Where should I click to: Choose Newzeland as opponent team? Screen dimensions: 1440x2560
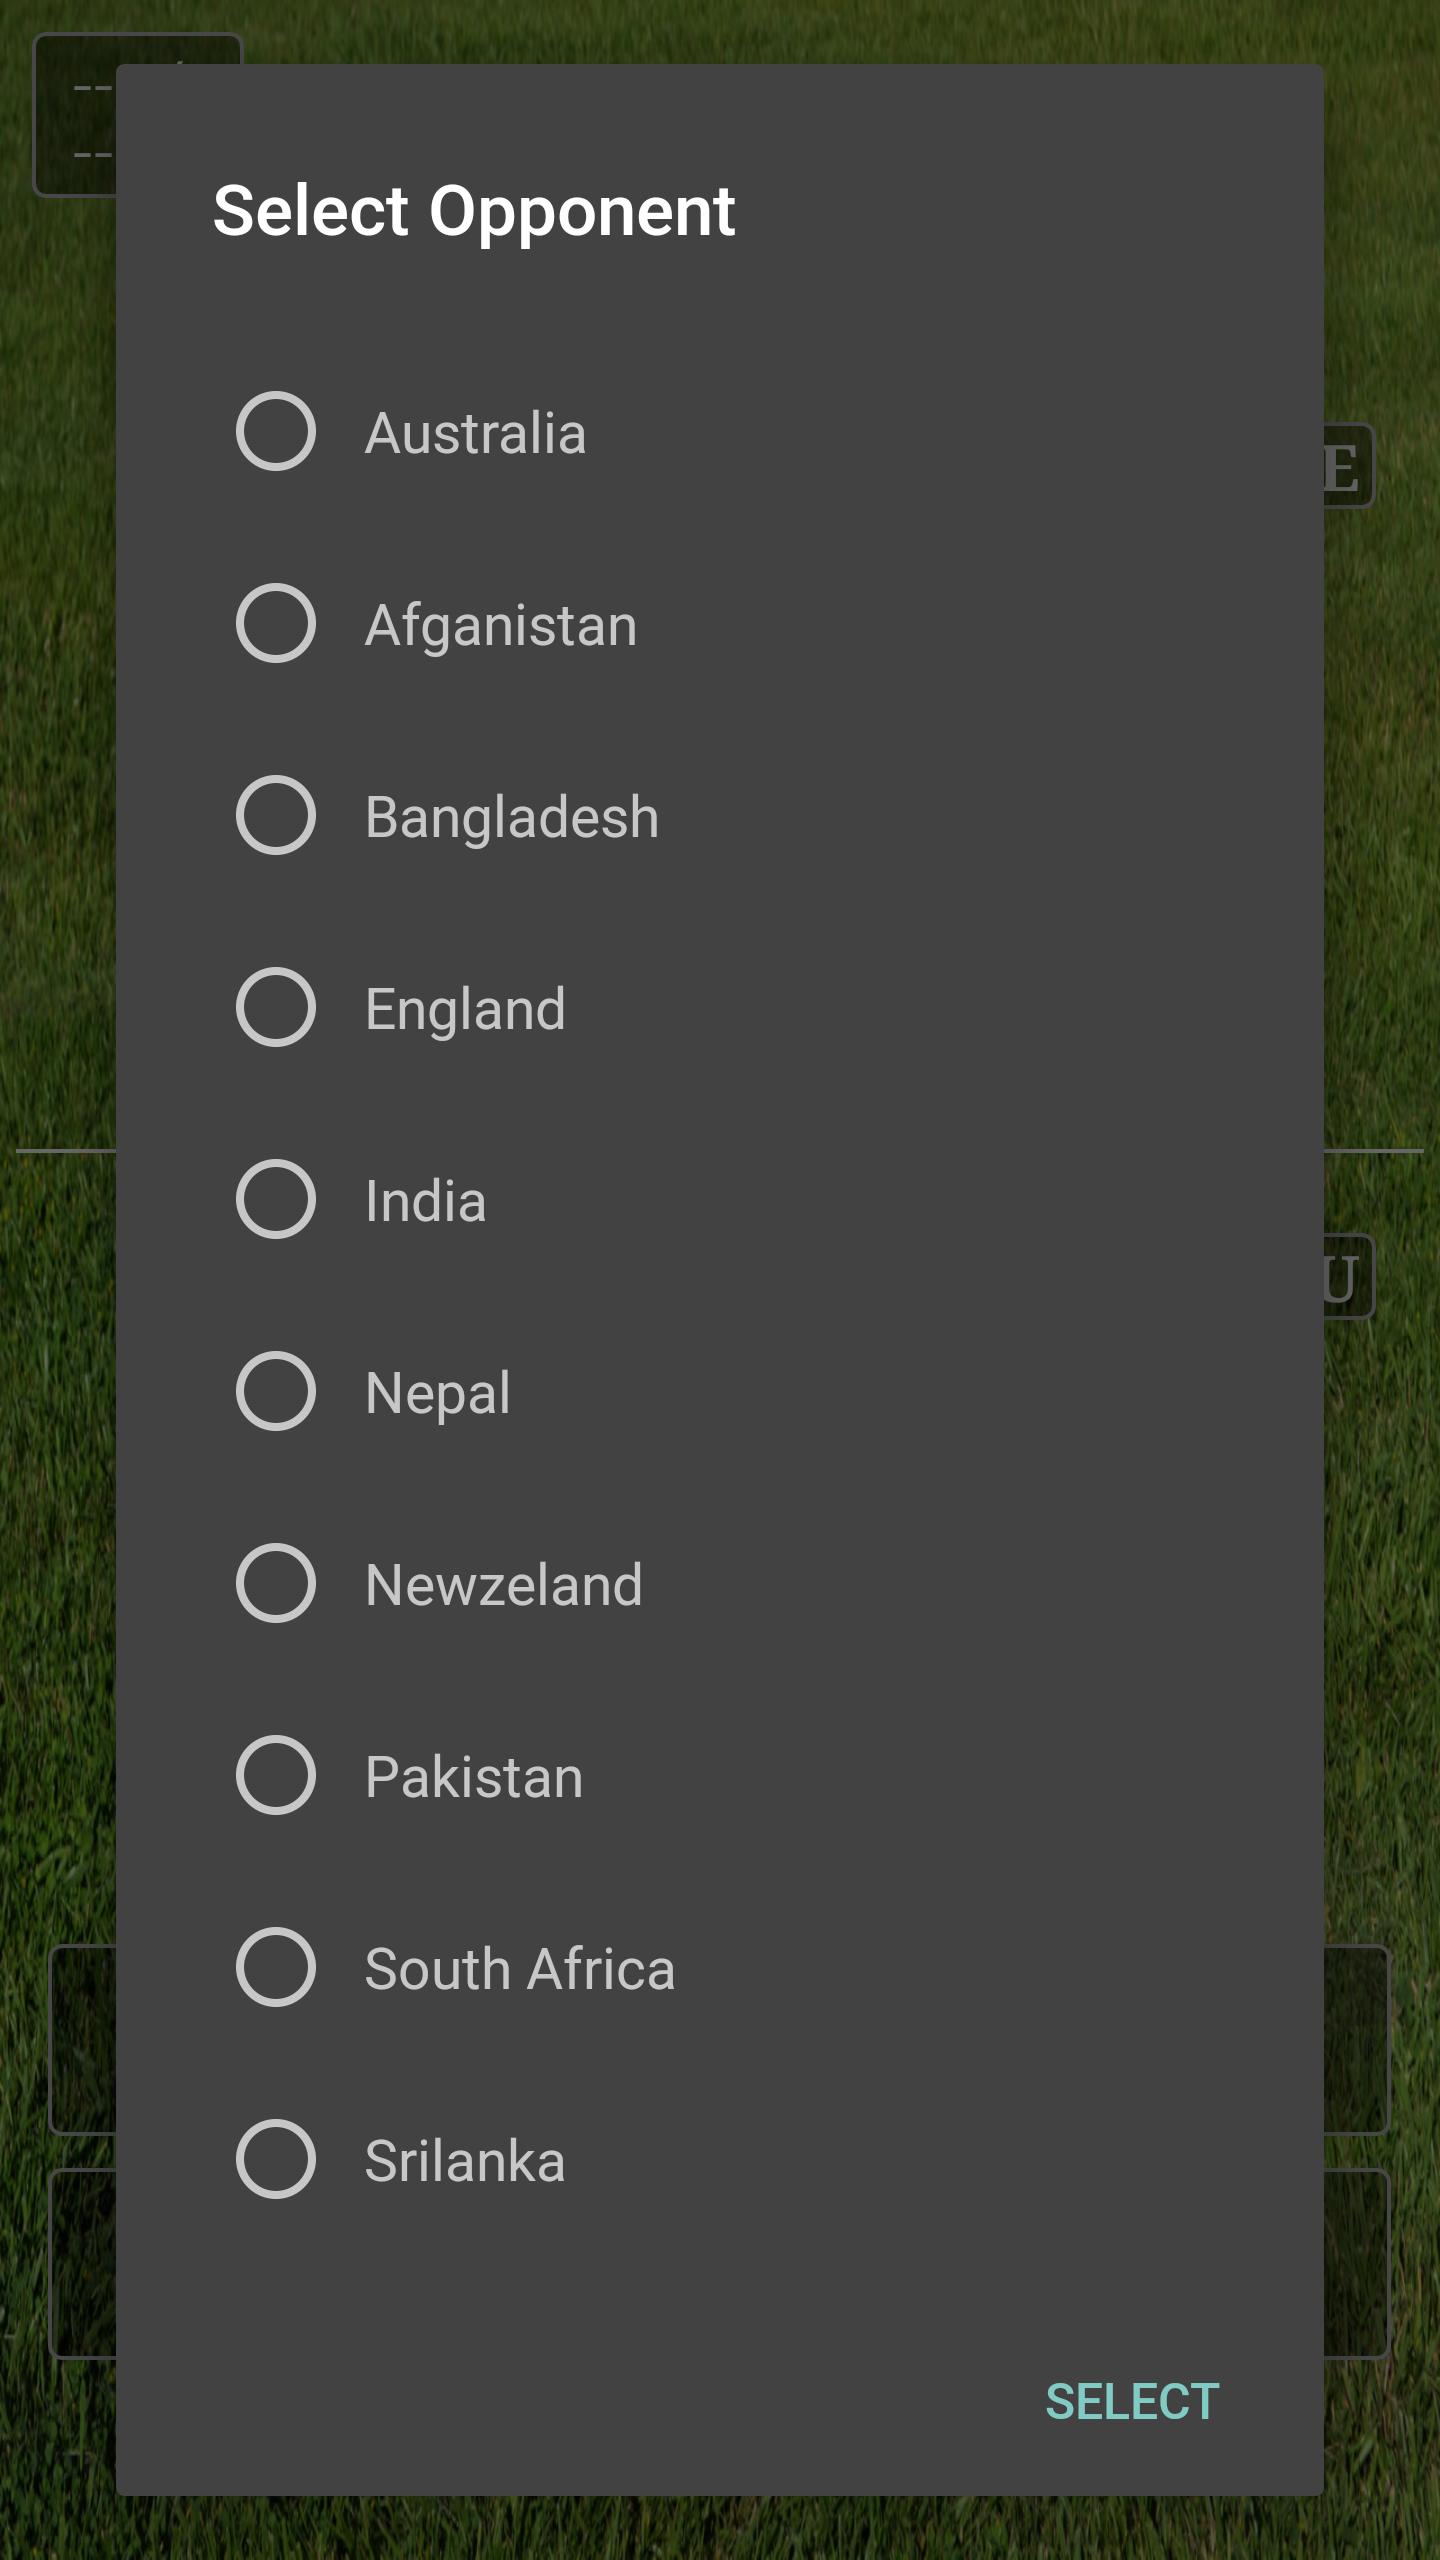(x=275, y=1582)
